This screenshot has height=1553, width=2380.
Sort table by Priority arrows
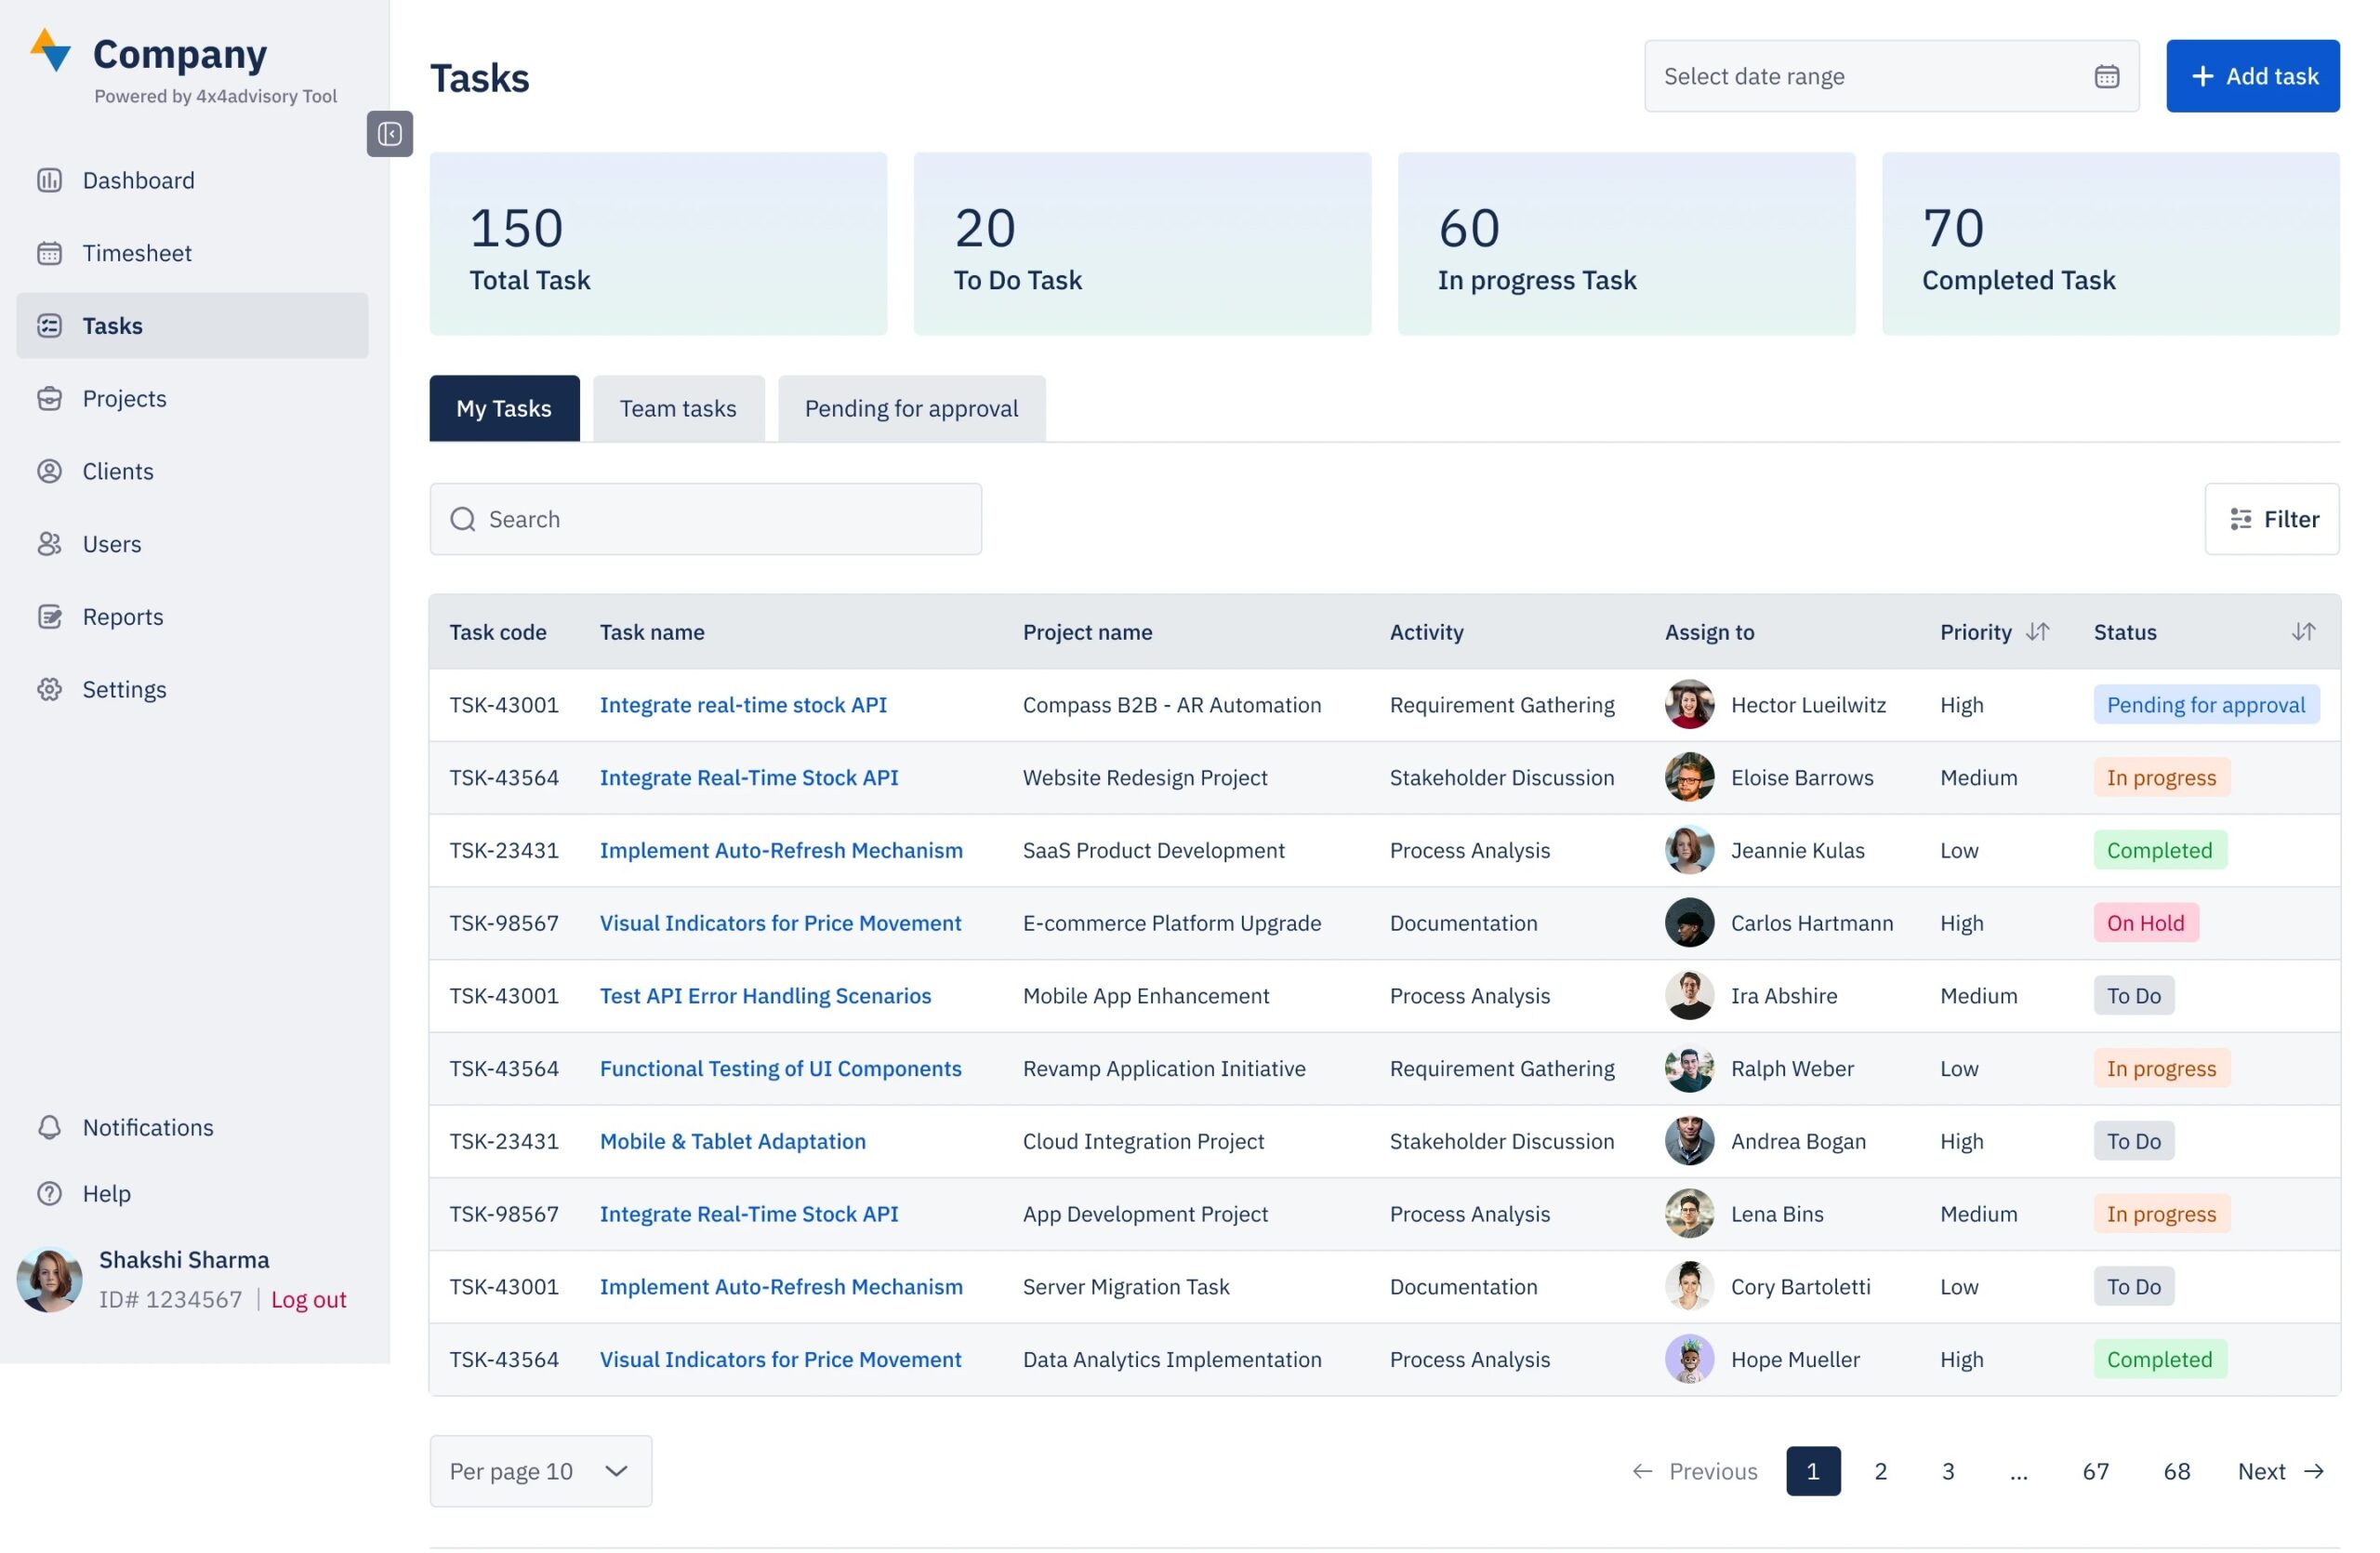pos(2037,632)
